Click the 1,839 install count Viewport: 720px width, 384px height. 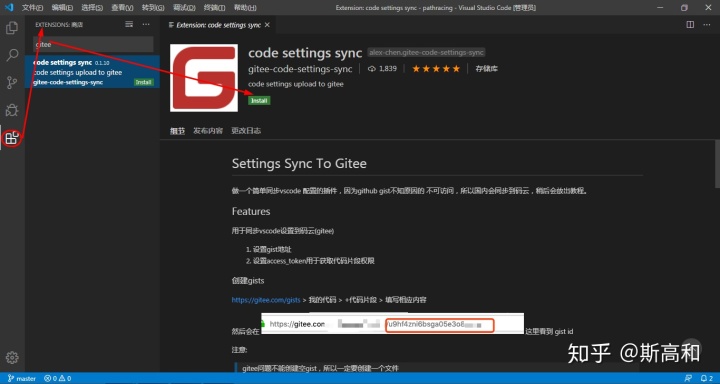[x=382, y=69]
